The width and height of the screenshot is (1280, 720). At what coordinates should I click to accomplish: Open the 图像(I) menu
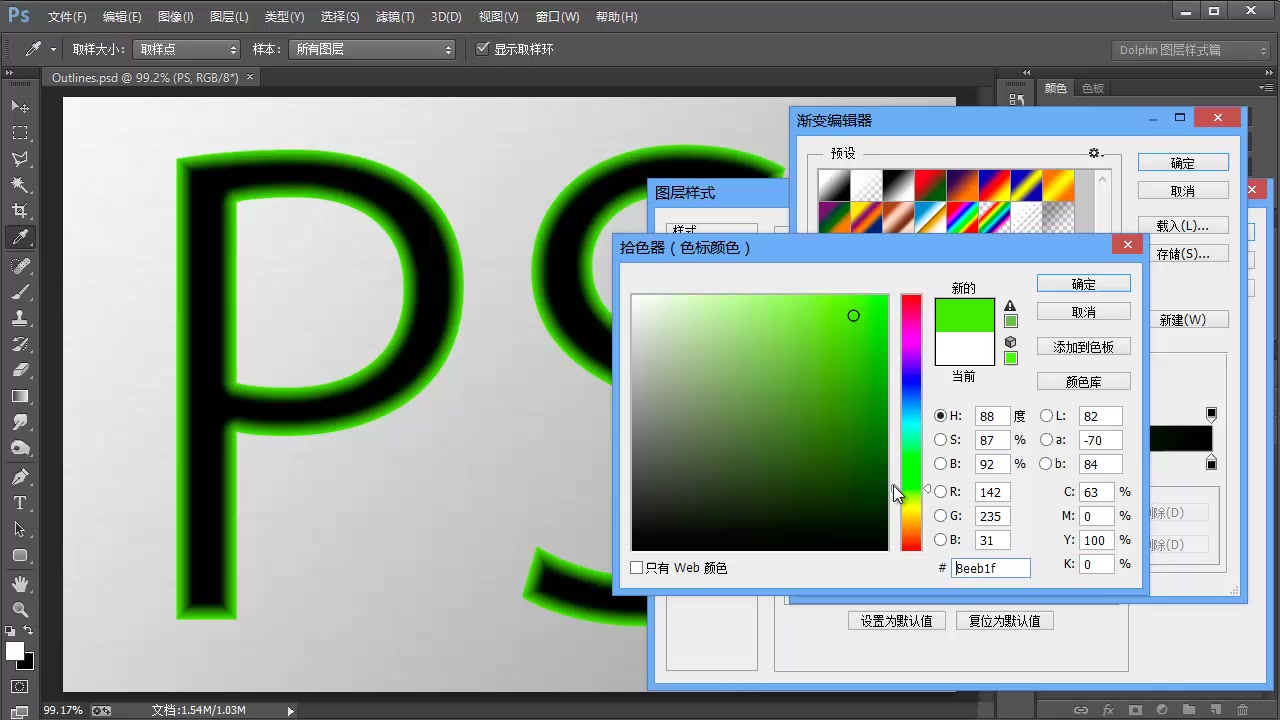point(176,17)
